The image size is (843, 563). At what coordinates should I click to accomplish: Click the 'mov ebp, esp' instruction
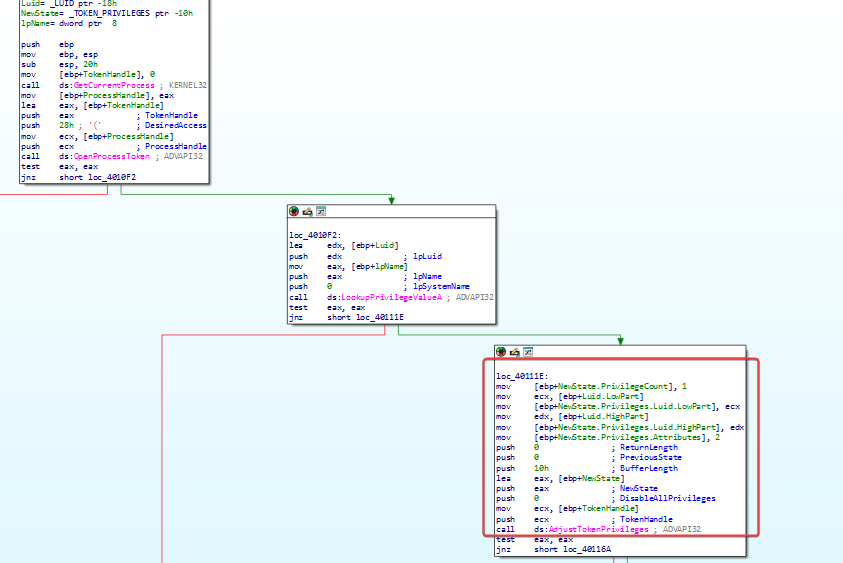[60, 54]
